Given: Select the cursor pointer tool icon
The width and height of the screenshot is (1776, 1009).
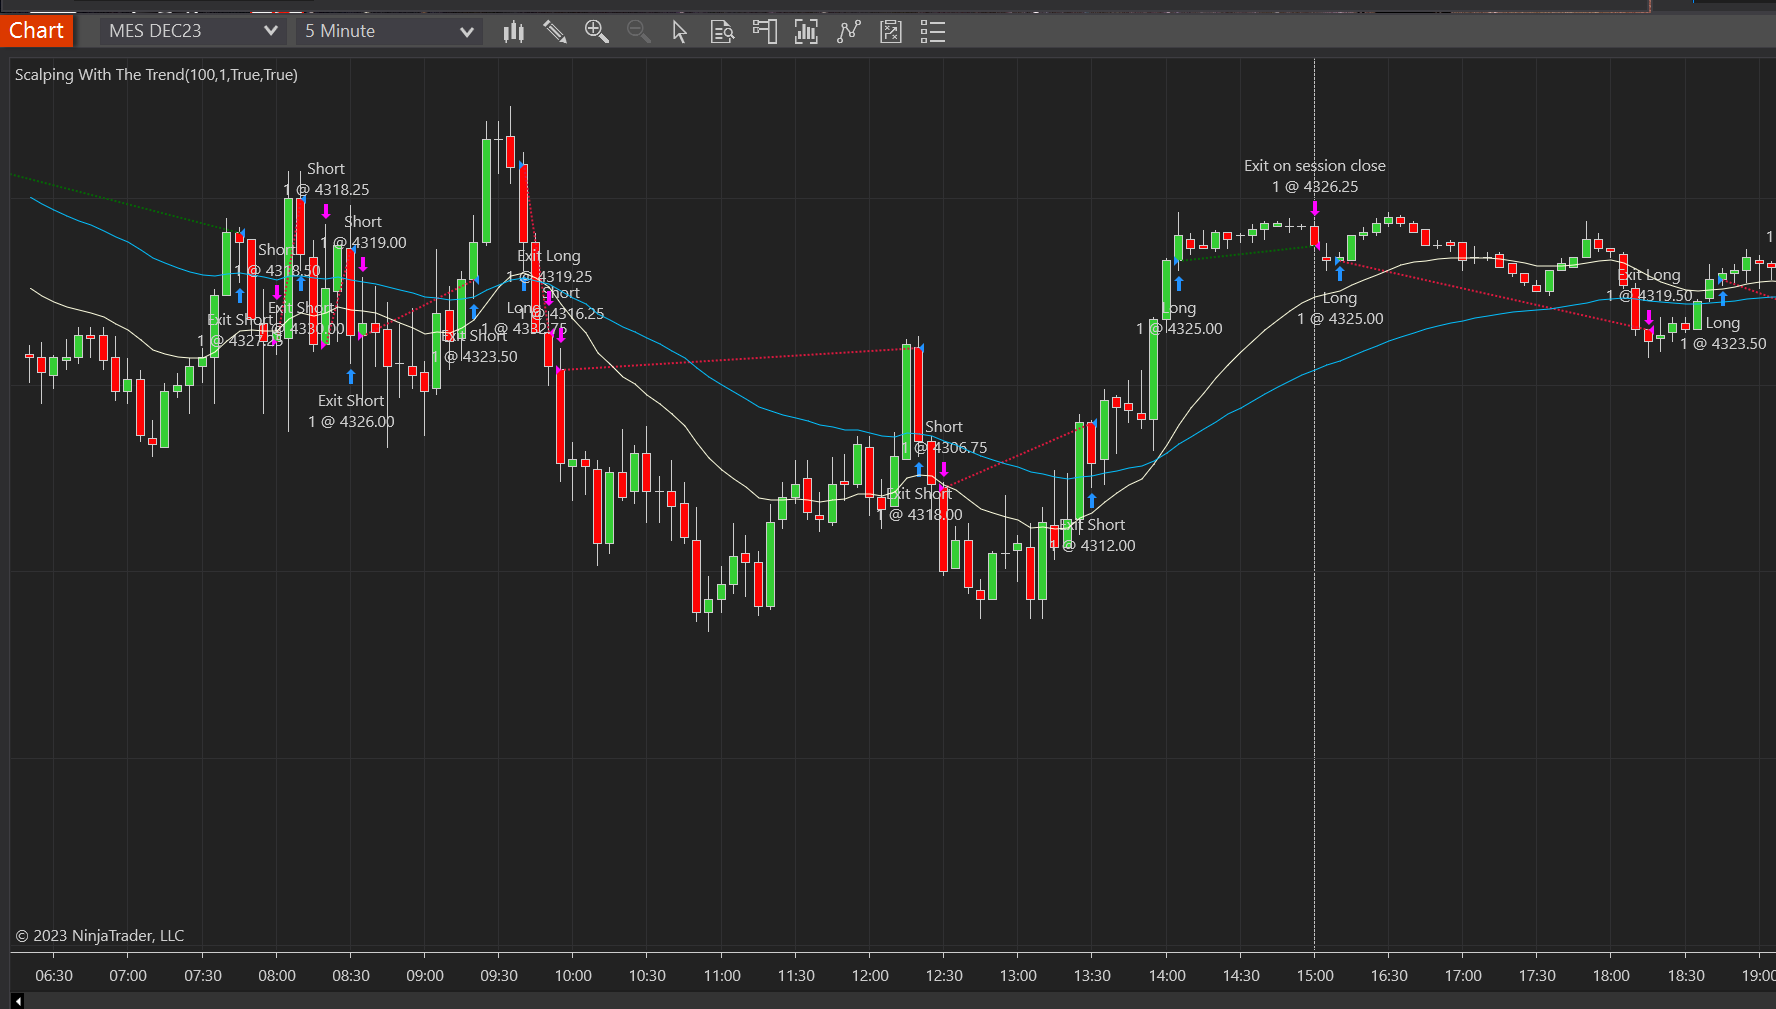Looking at the screenshot, I should pos(680,32).
